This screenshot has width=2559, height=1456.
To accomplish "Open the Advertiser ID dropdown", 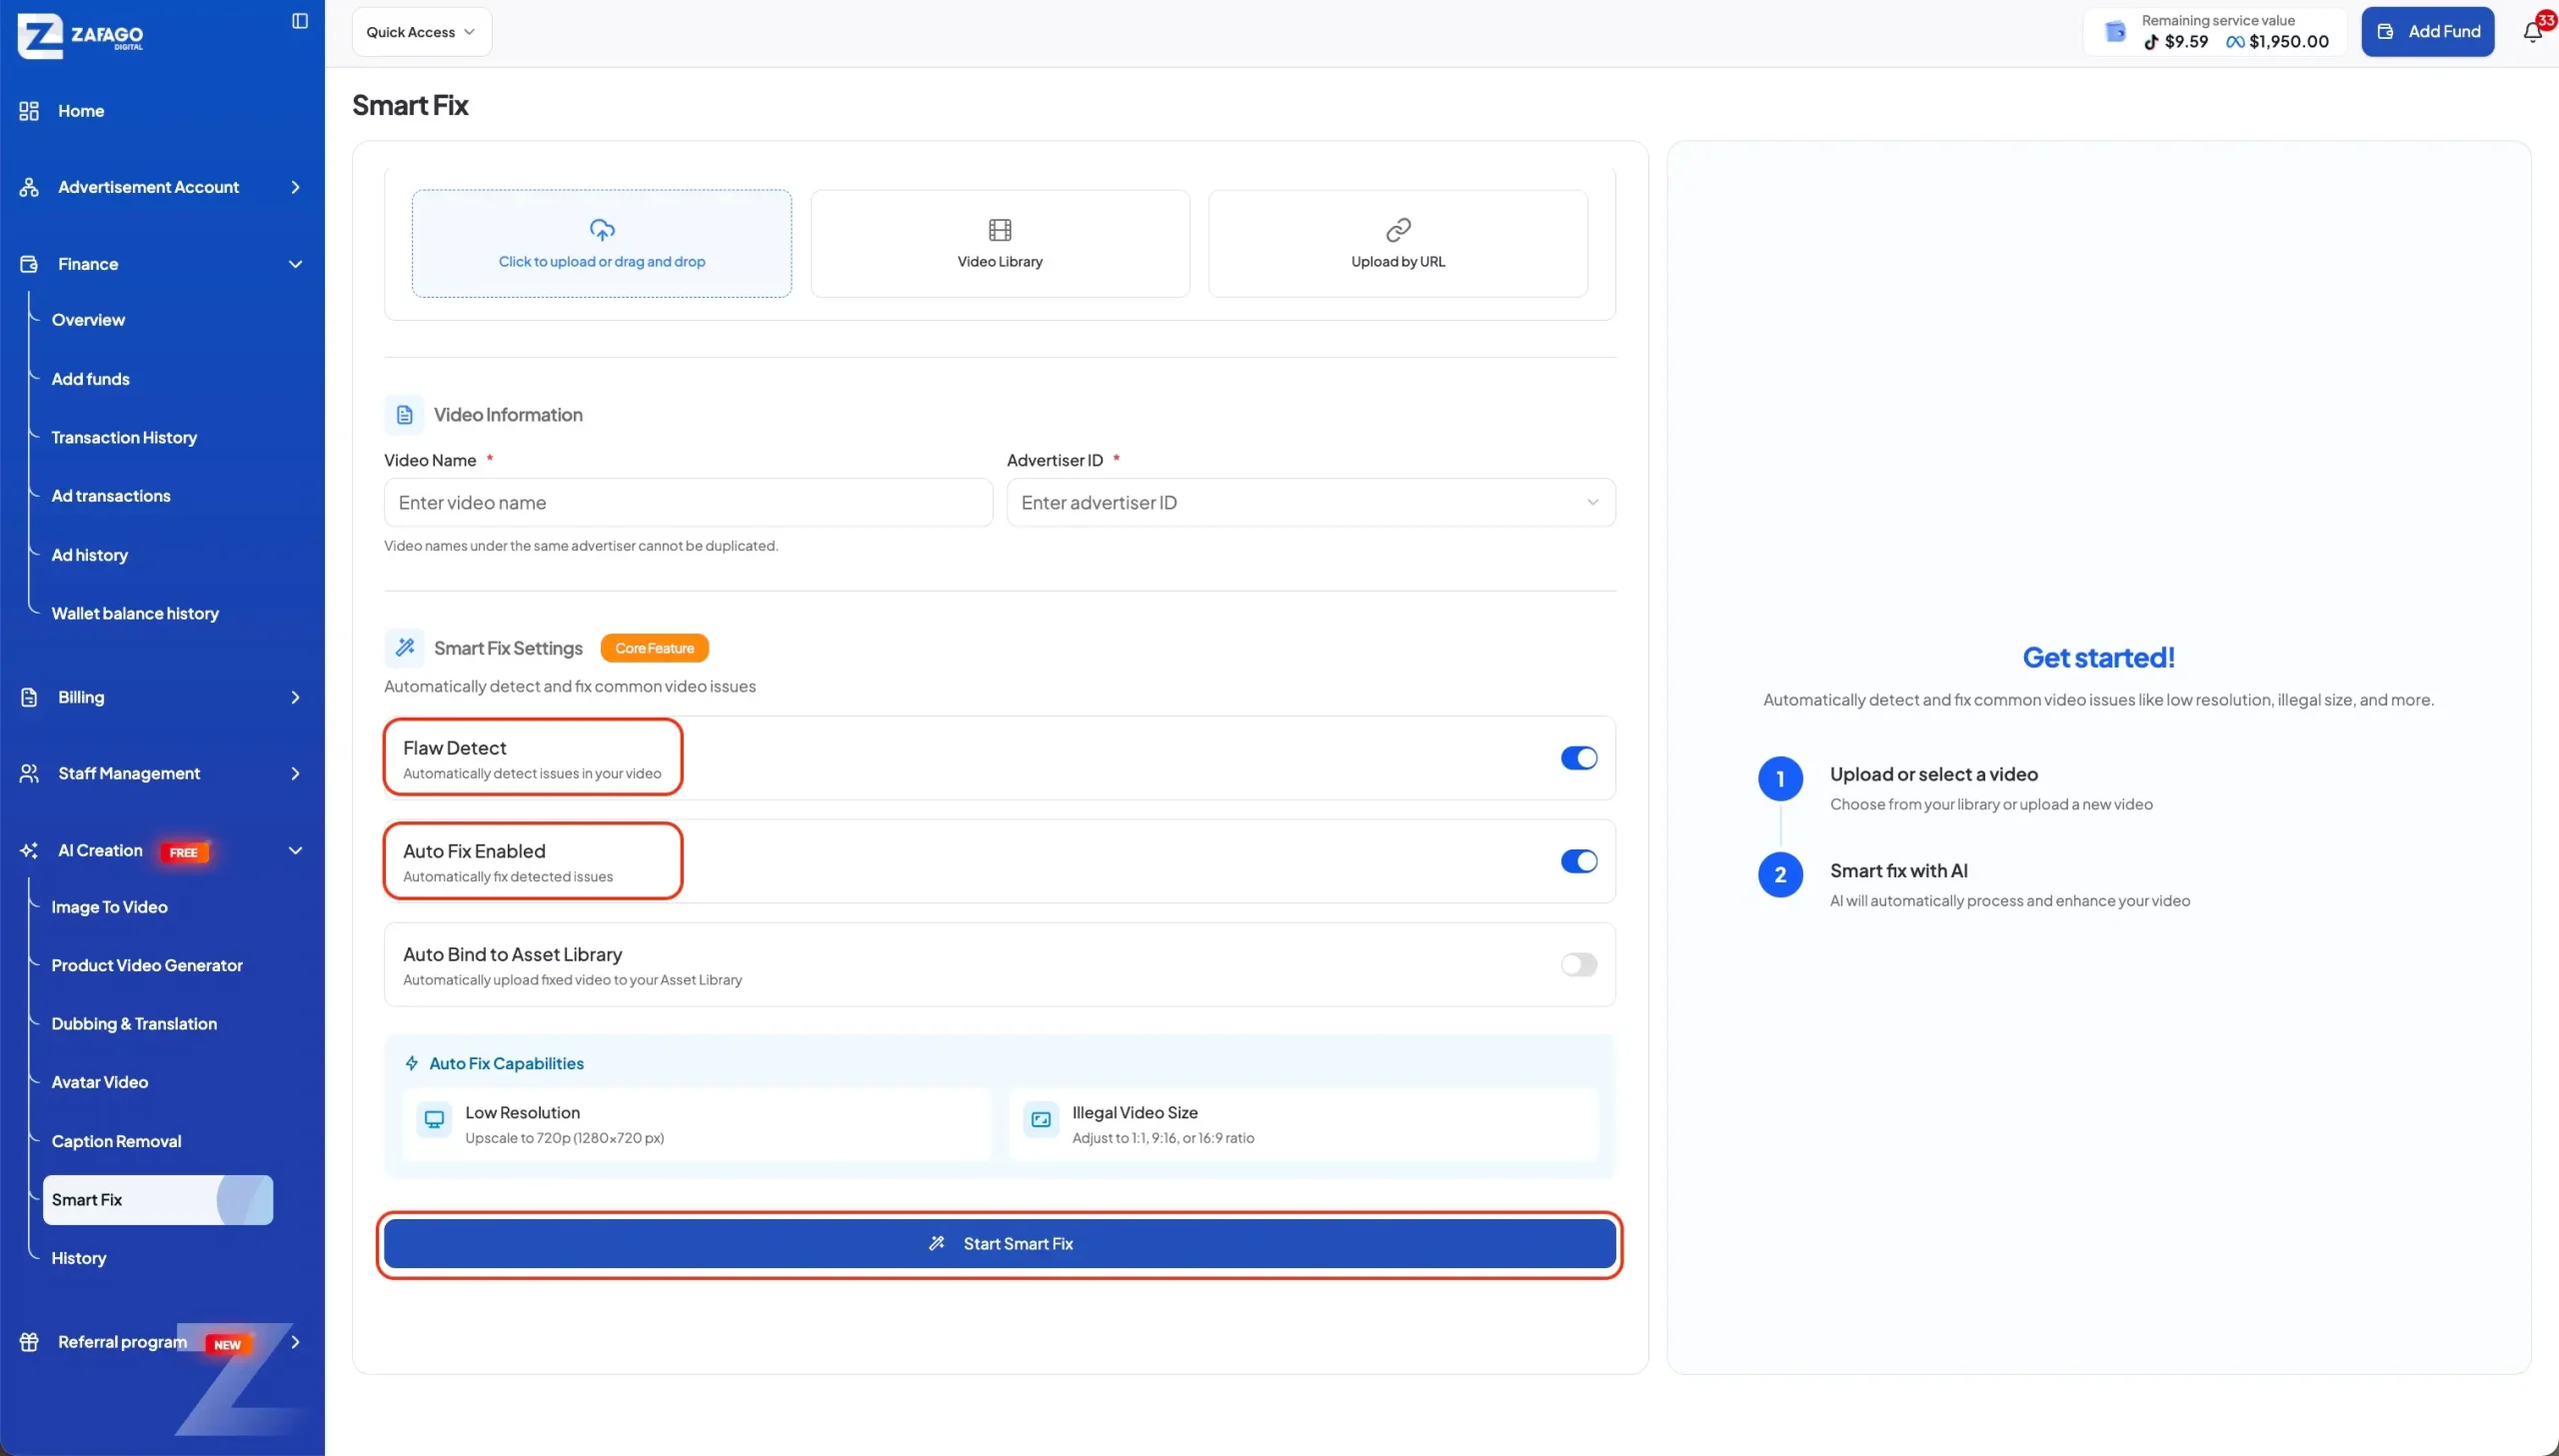I will (x=1310, y=502).
